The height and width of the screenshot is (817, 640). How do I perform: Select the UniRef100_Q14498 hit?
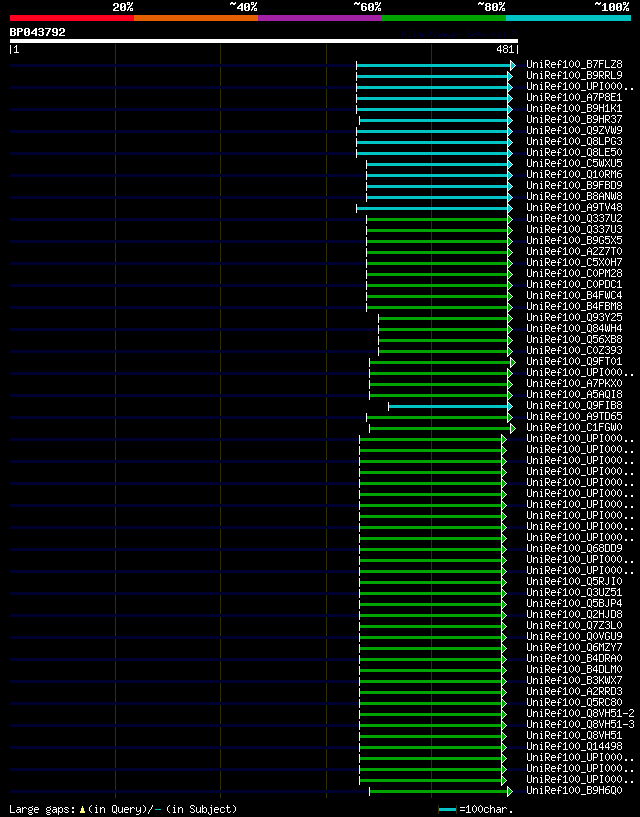pos(574,746)
